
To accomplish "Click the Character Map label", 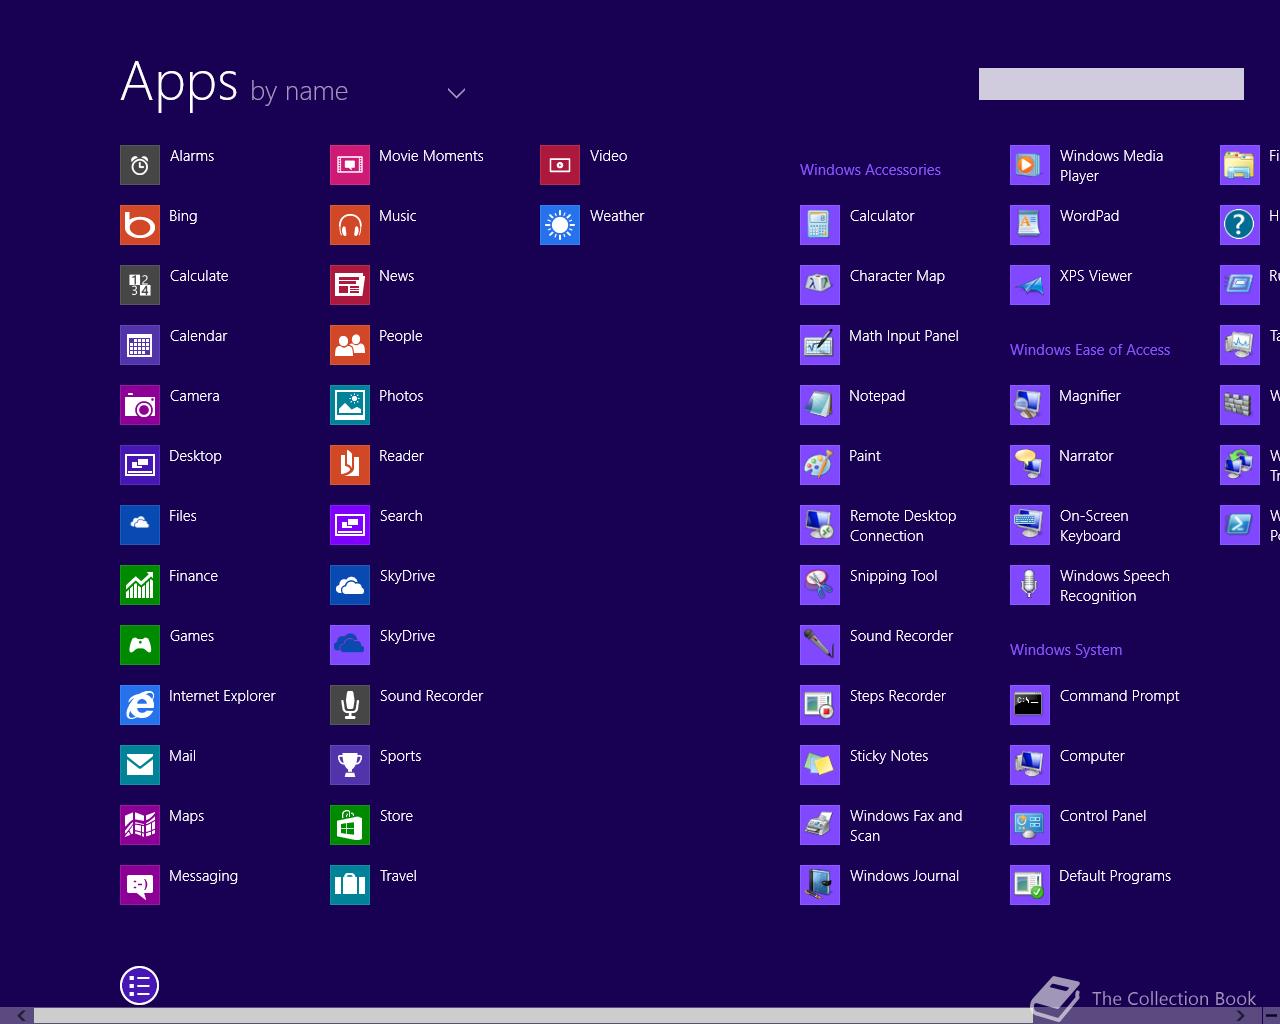I will [897, 276].
